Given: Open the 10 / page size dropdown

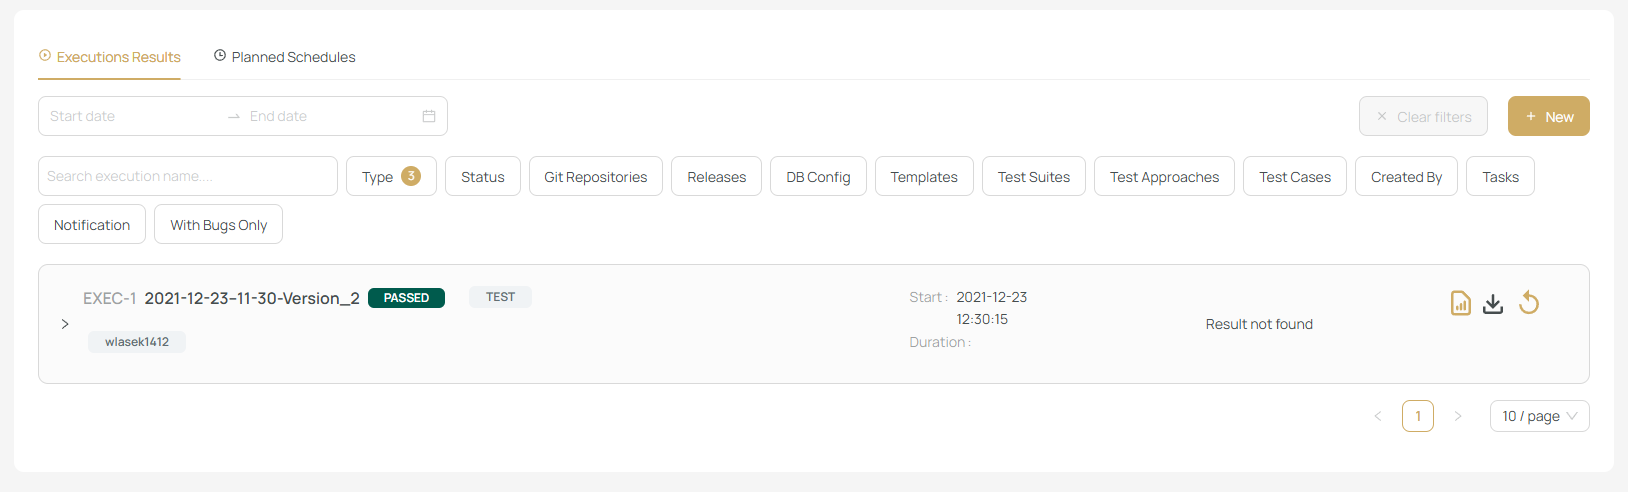Looking at the screenshot, I should click(x=1539, y=416).
